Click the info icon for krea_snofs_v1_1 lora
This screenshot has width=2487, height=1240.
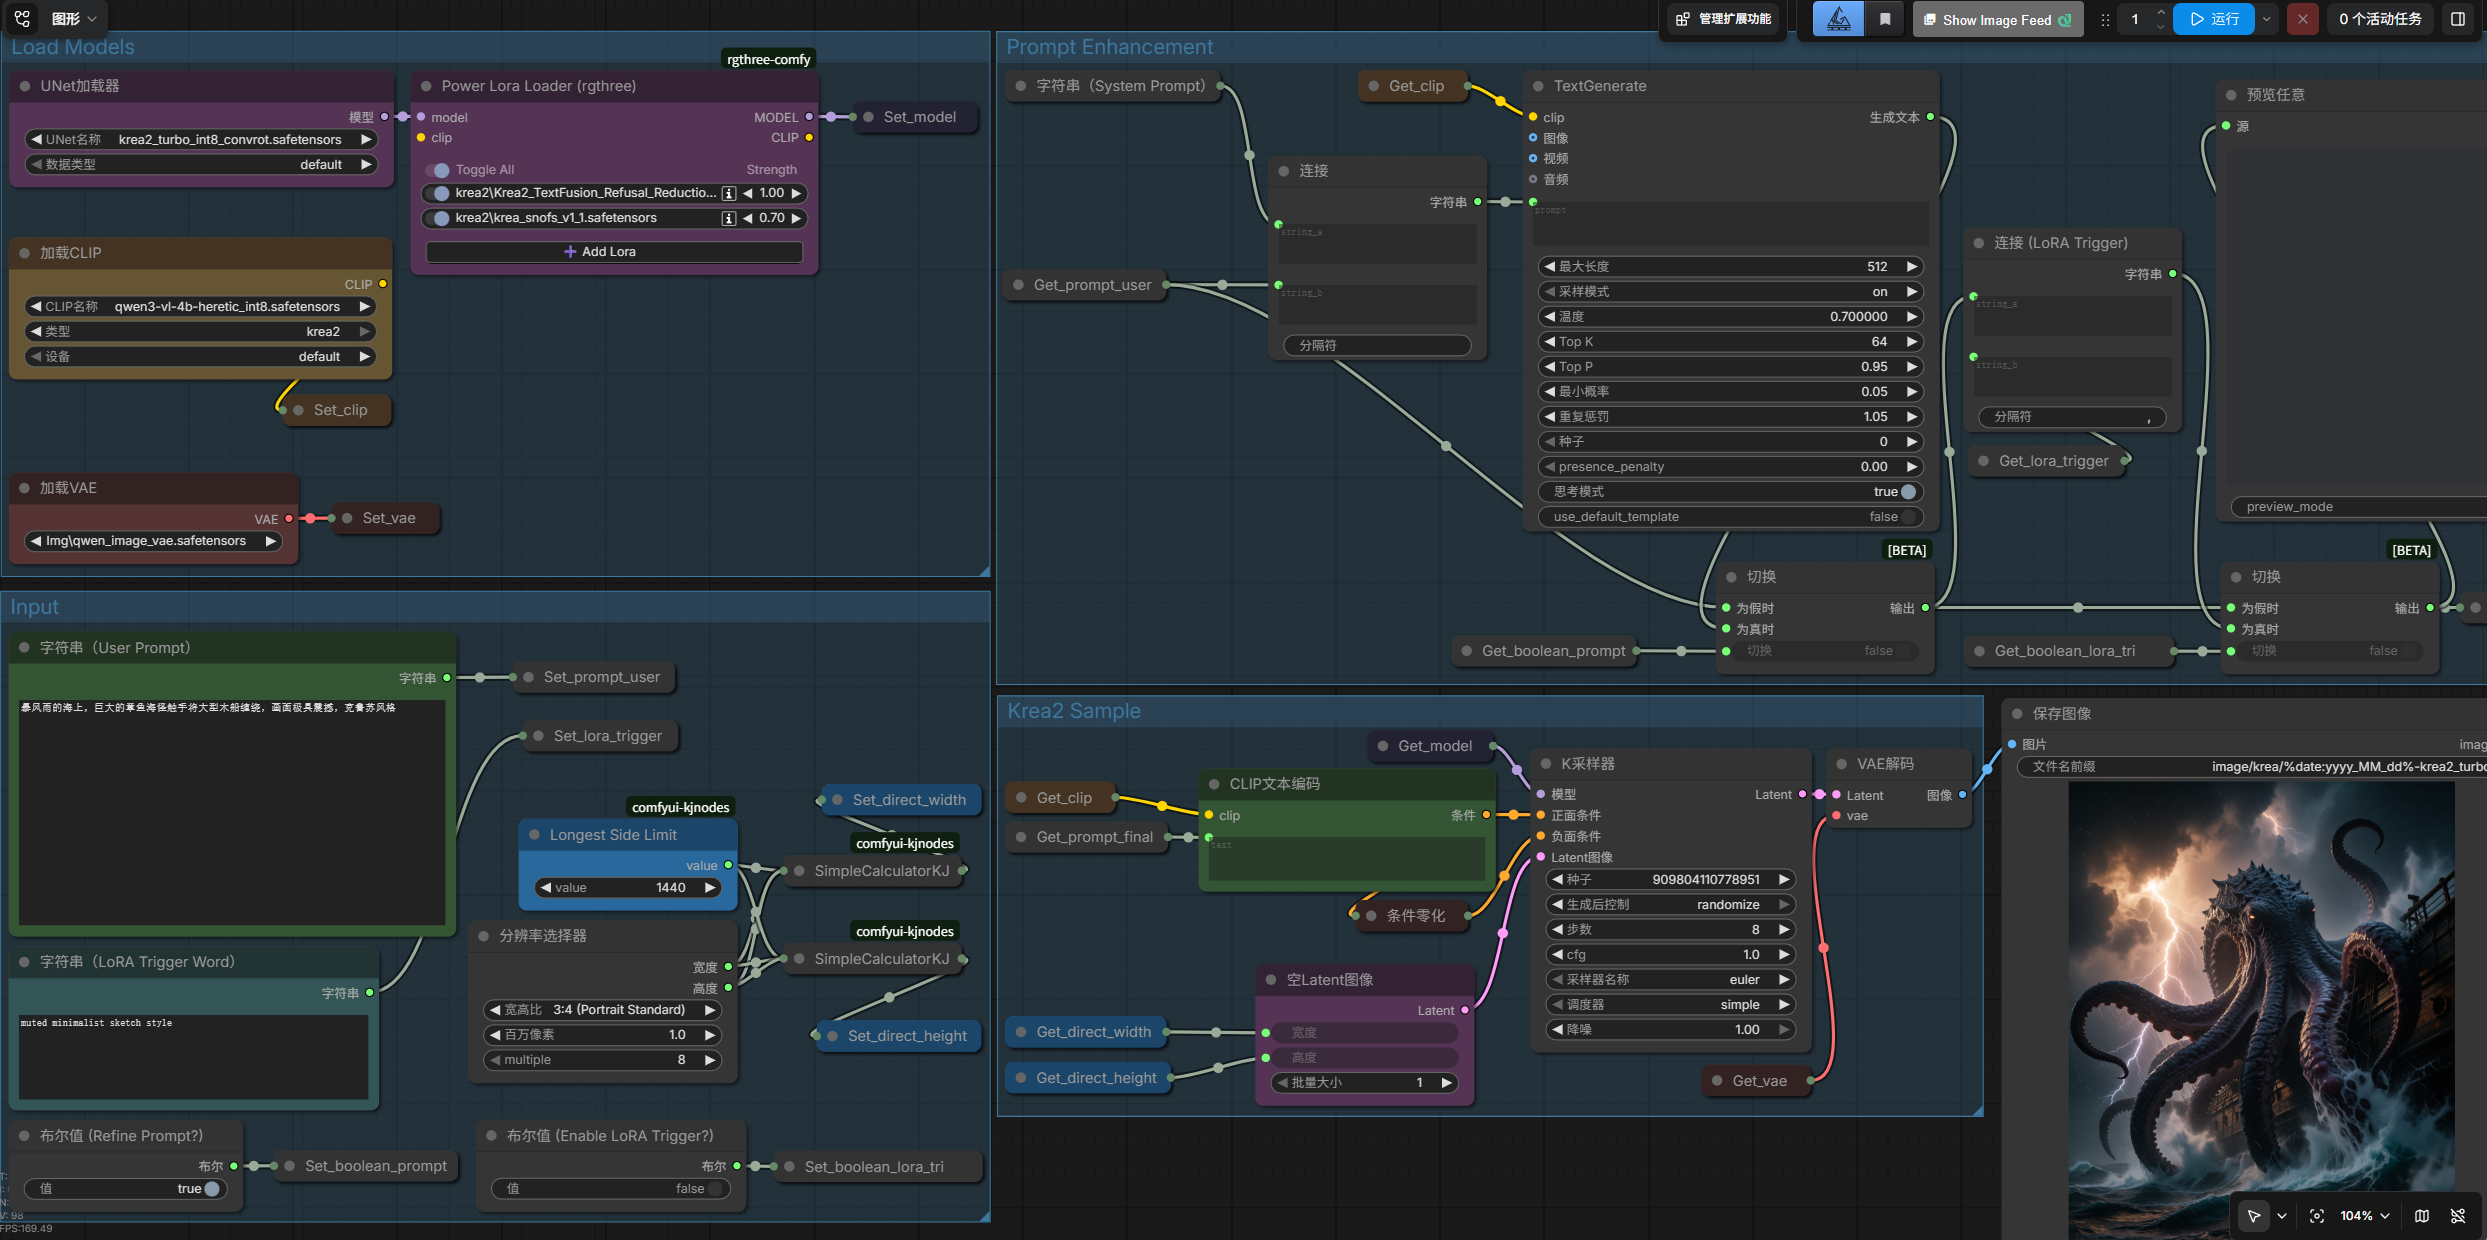click(729, 218)
